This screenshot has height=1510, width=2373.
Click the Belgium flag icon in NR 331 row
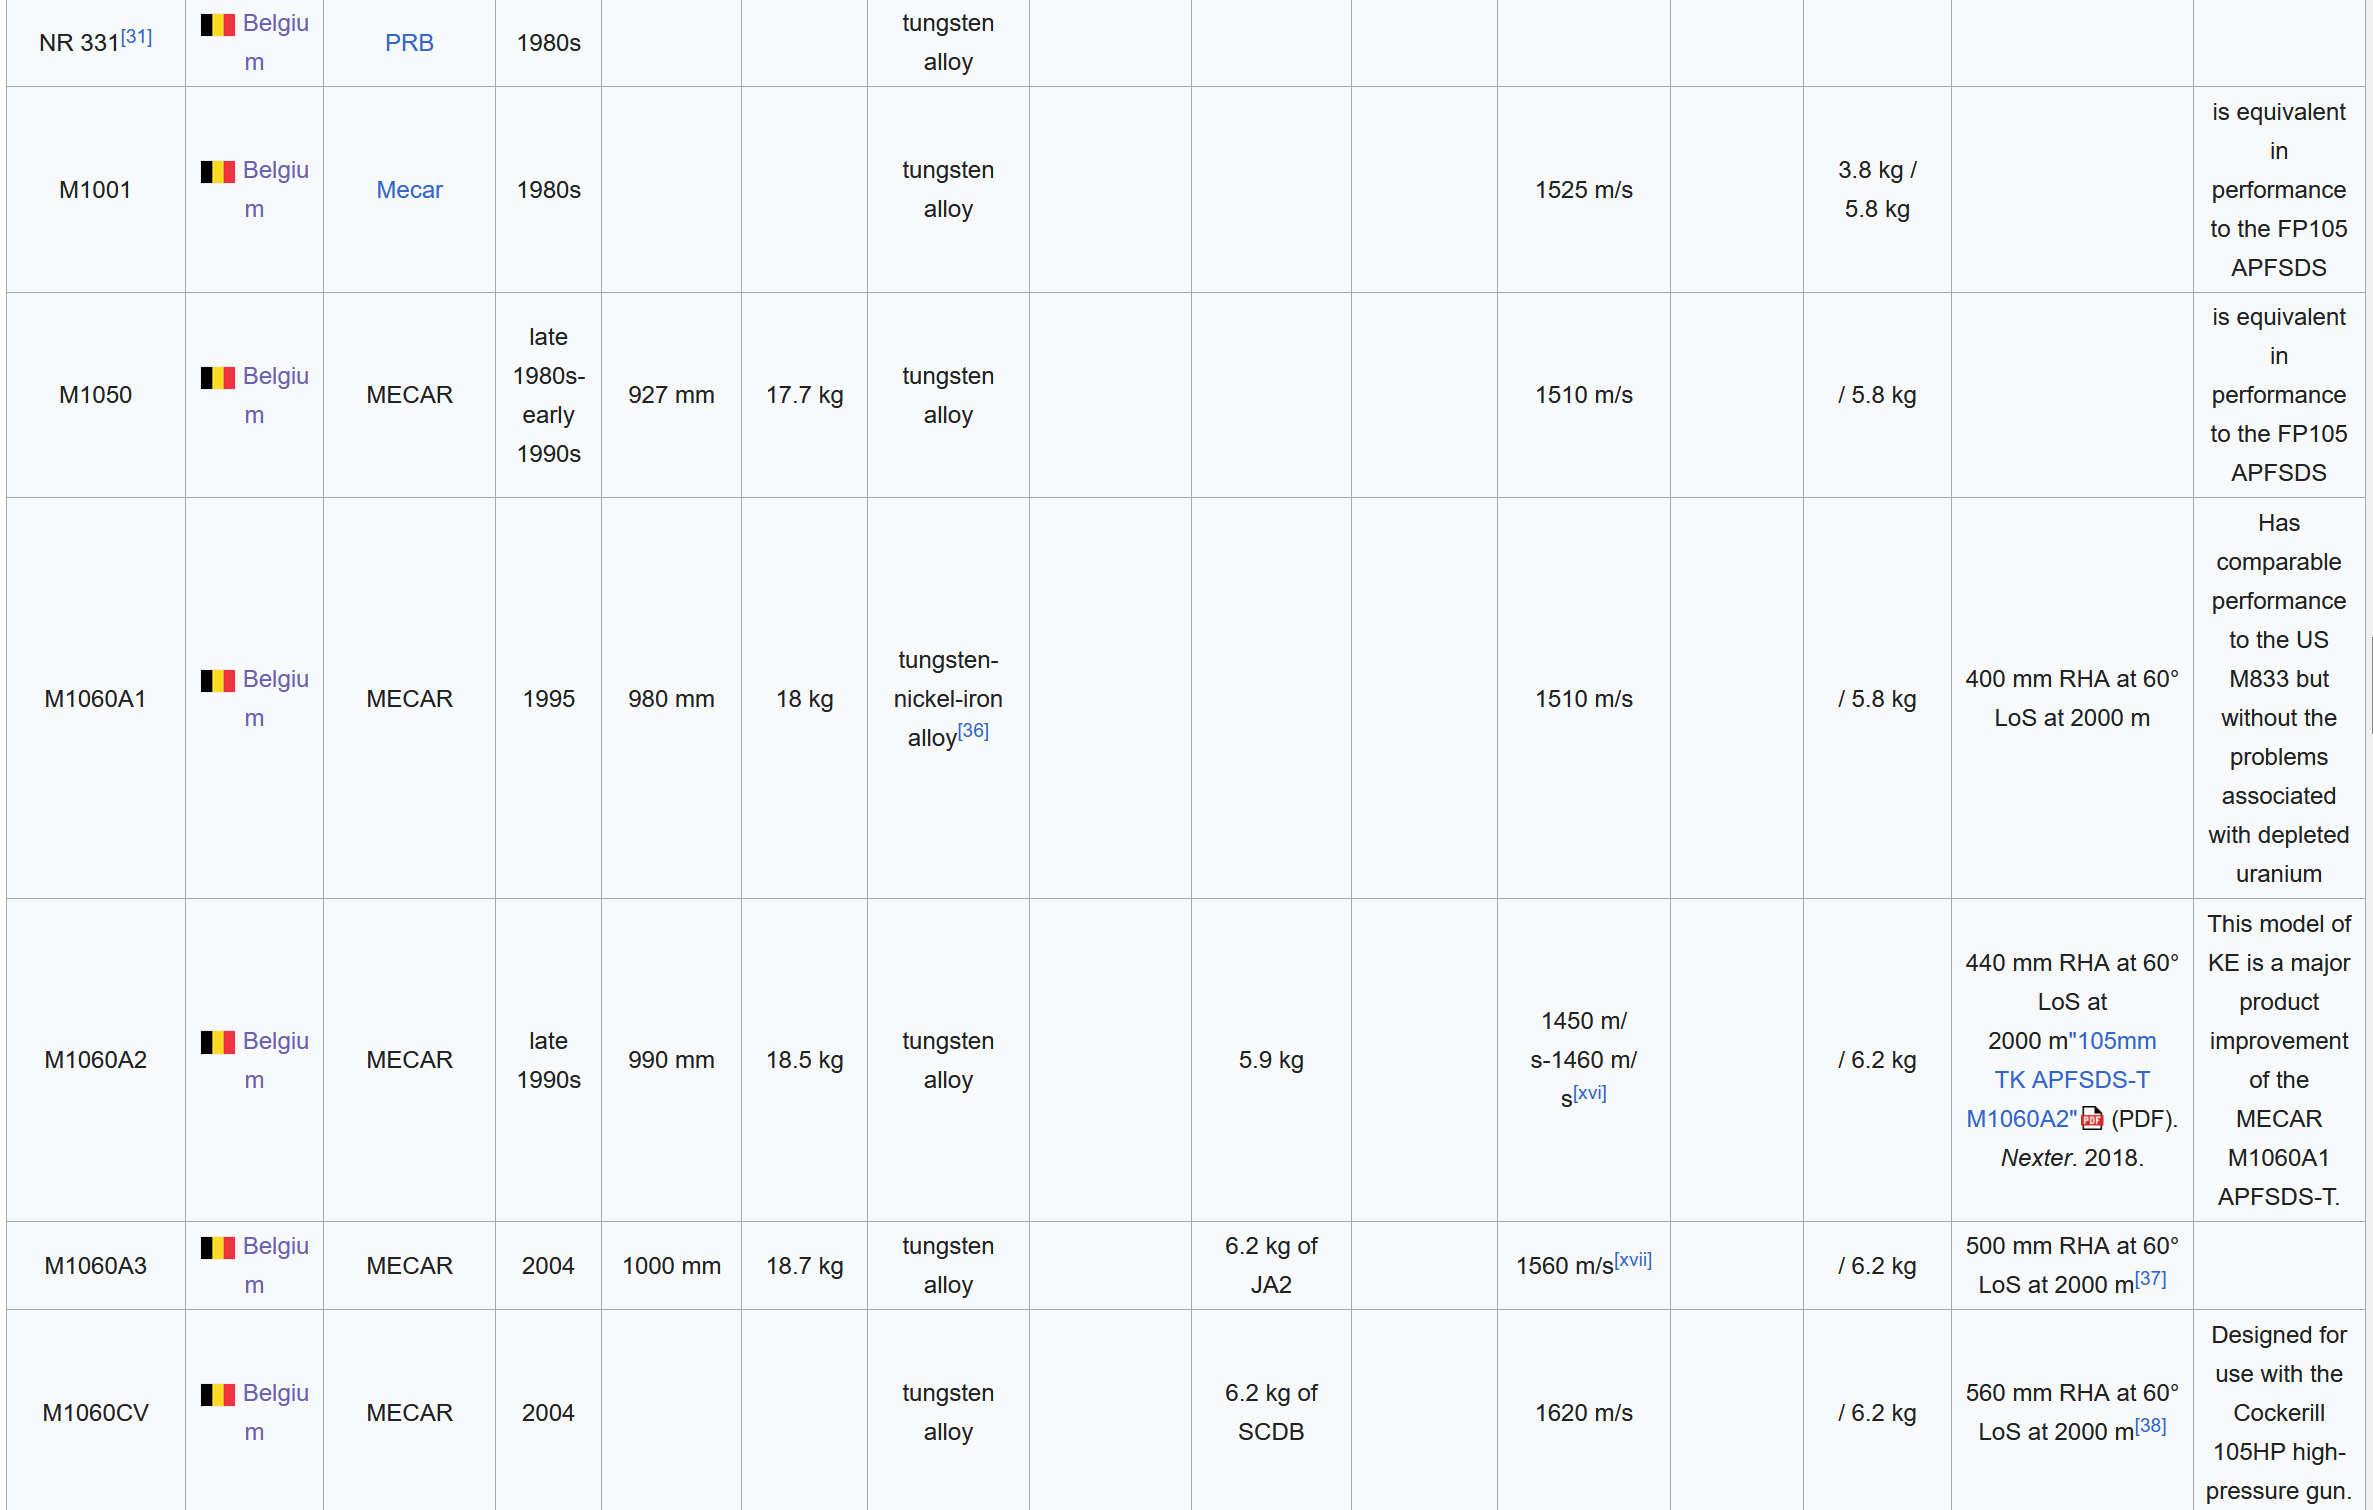coord(217,24)
